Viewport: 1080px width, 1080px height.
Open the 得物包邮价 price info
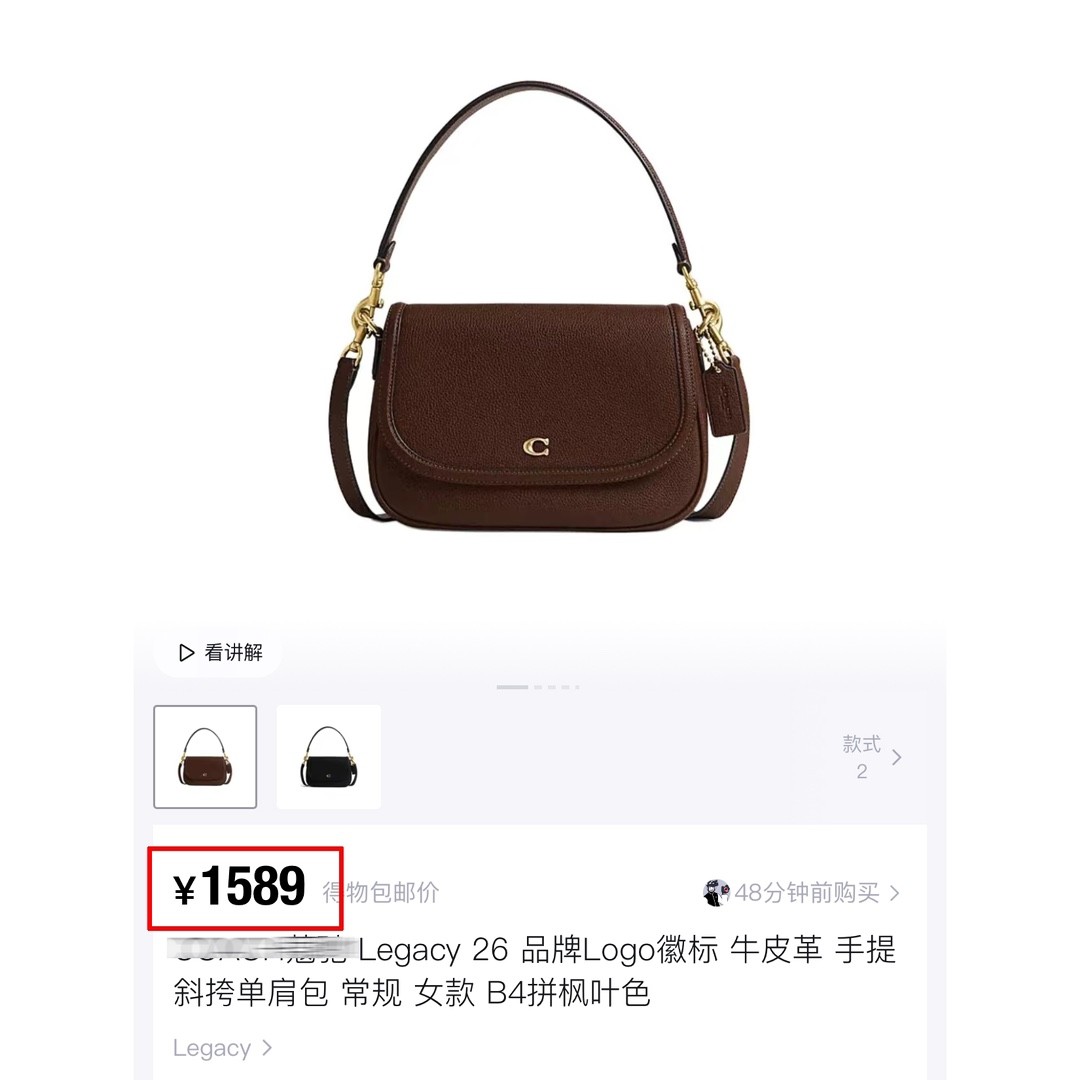click(380, 893)
